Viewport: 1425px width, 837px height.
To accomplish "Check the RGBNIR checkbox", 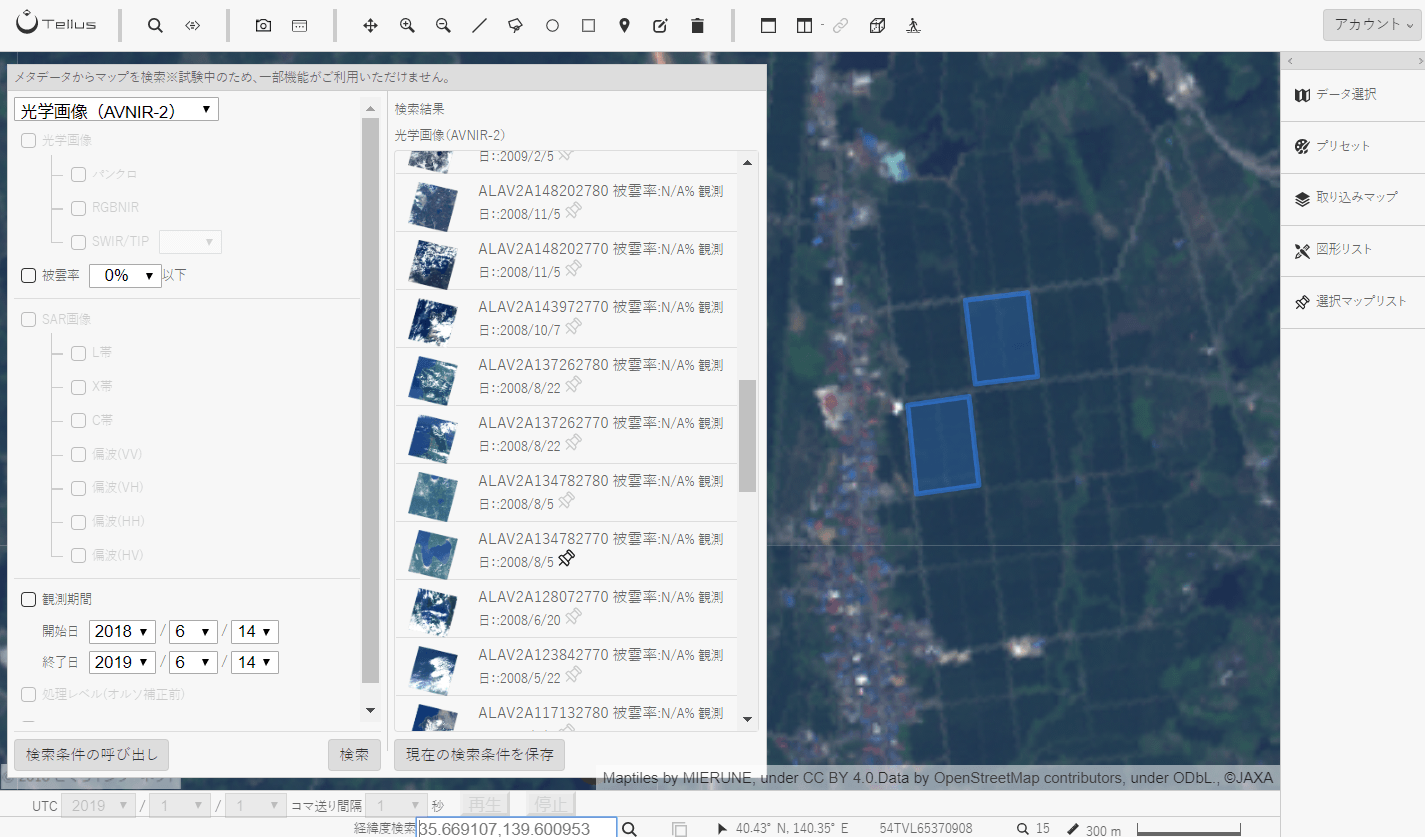I will pyautogui.click(x=78, y=208).
